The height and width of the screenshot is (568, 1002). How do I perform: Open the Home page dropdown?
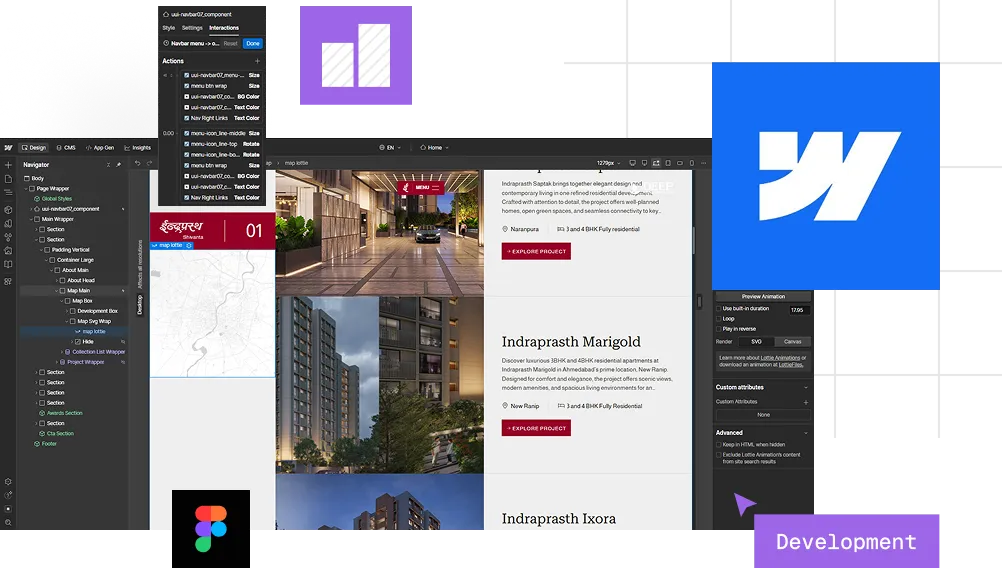[x=435, y=148]
